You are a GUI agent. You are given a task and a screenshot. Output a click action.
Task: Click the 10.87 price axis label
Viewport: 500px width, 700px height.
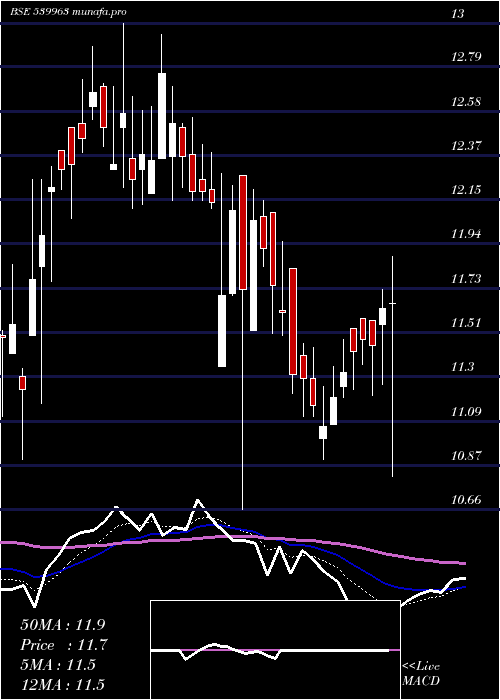coord(466,456)
